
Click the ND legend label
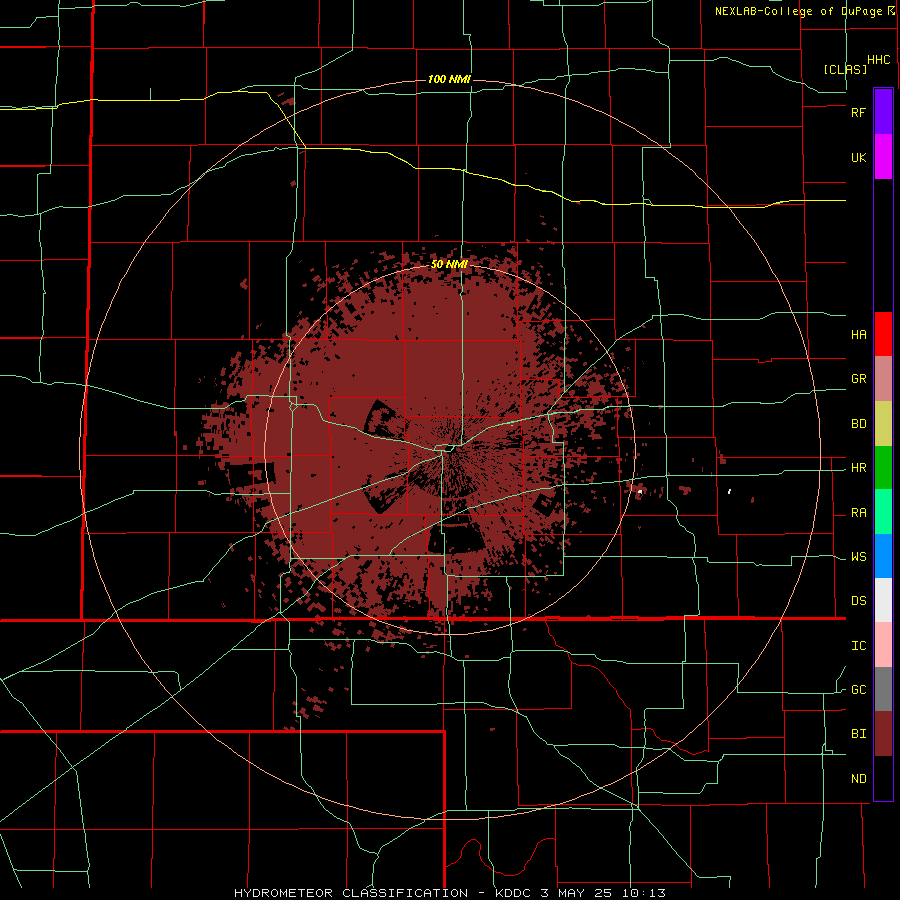point(859,779)
